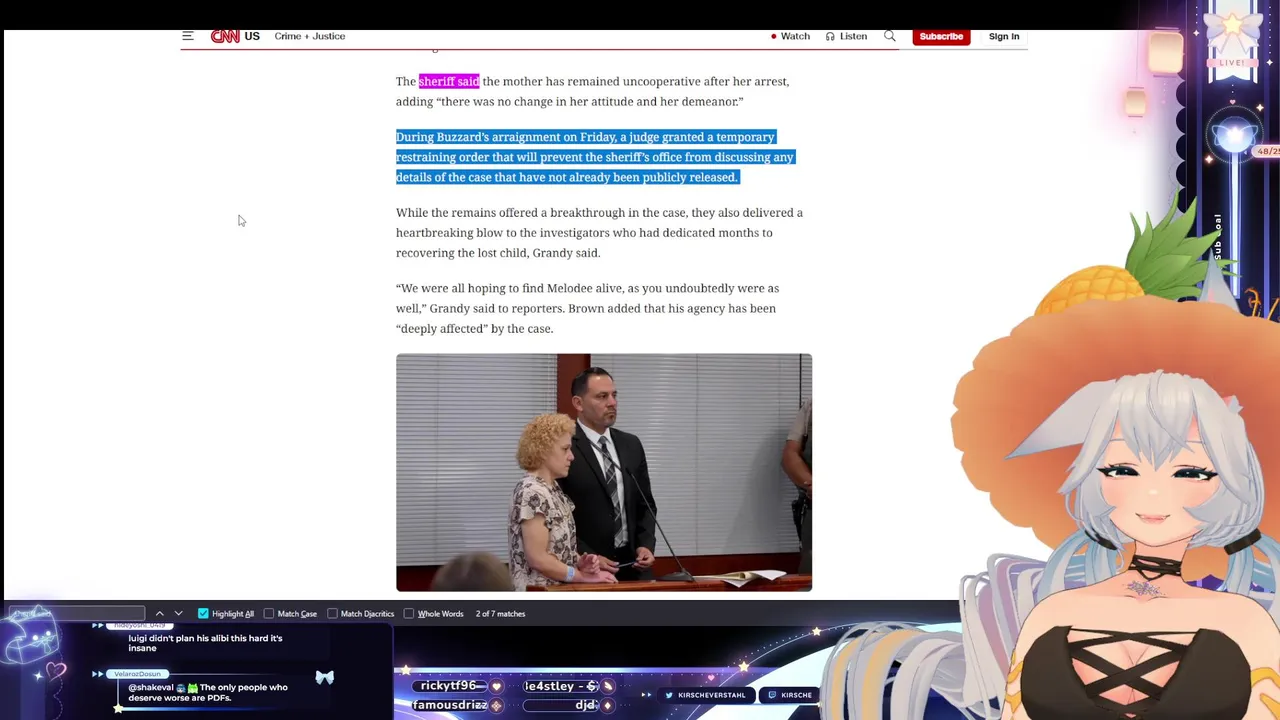Go to next find match arrow
The height and width of the screenshot is (720, 1280).
click(x=178, y=613)
